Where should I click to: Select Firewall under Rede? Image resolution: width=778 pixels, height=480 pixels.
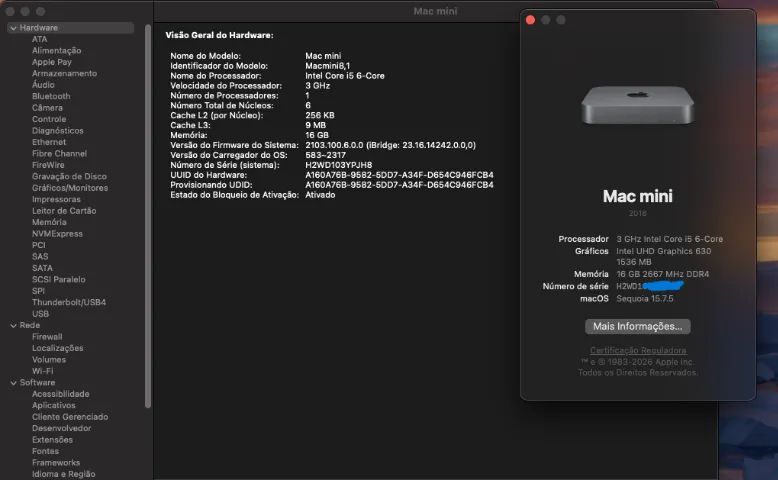pyautogui.click(x=47, y=337)
